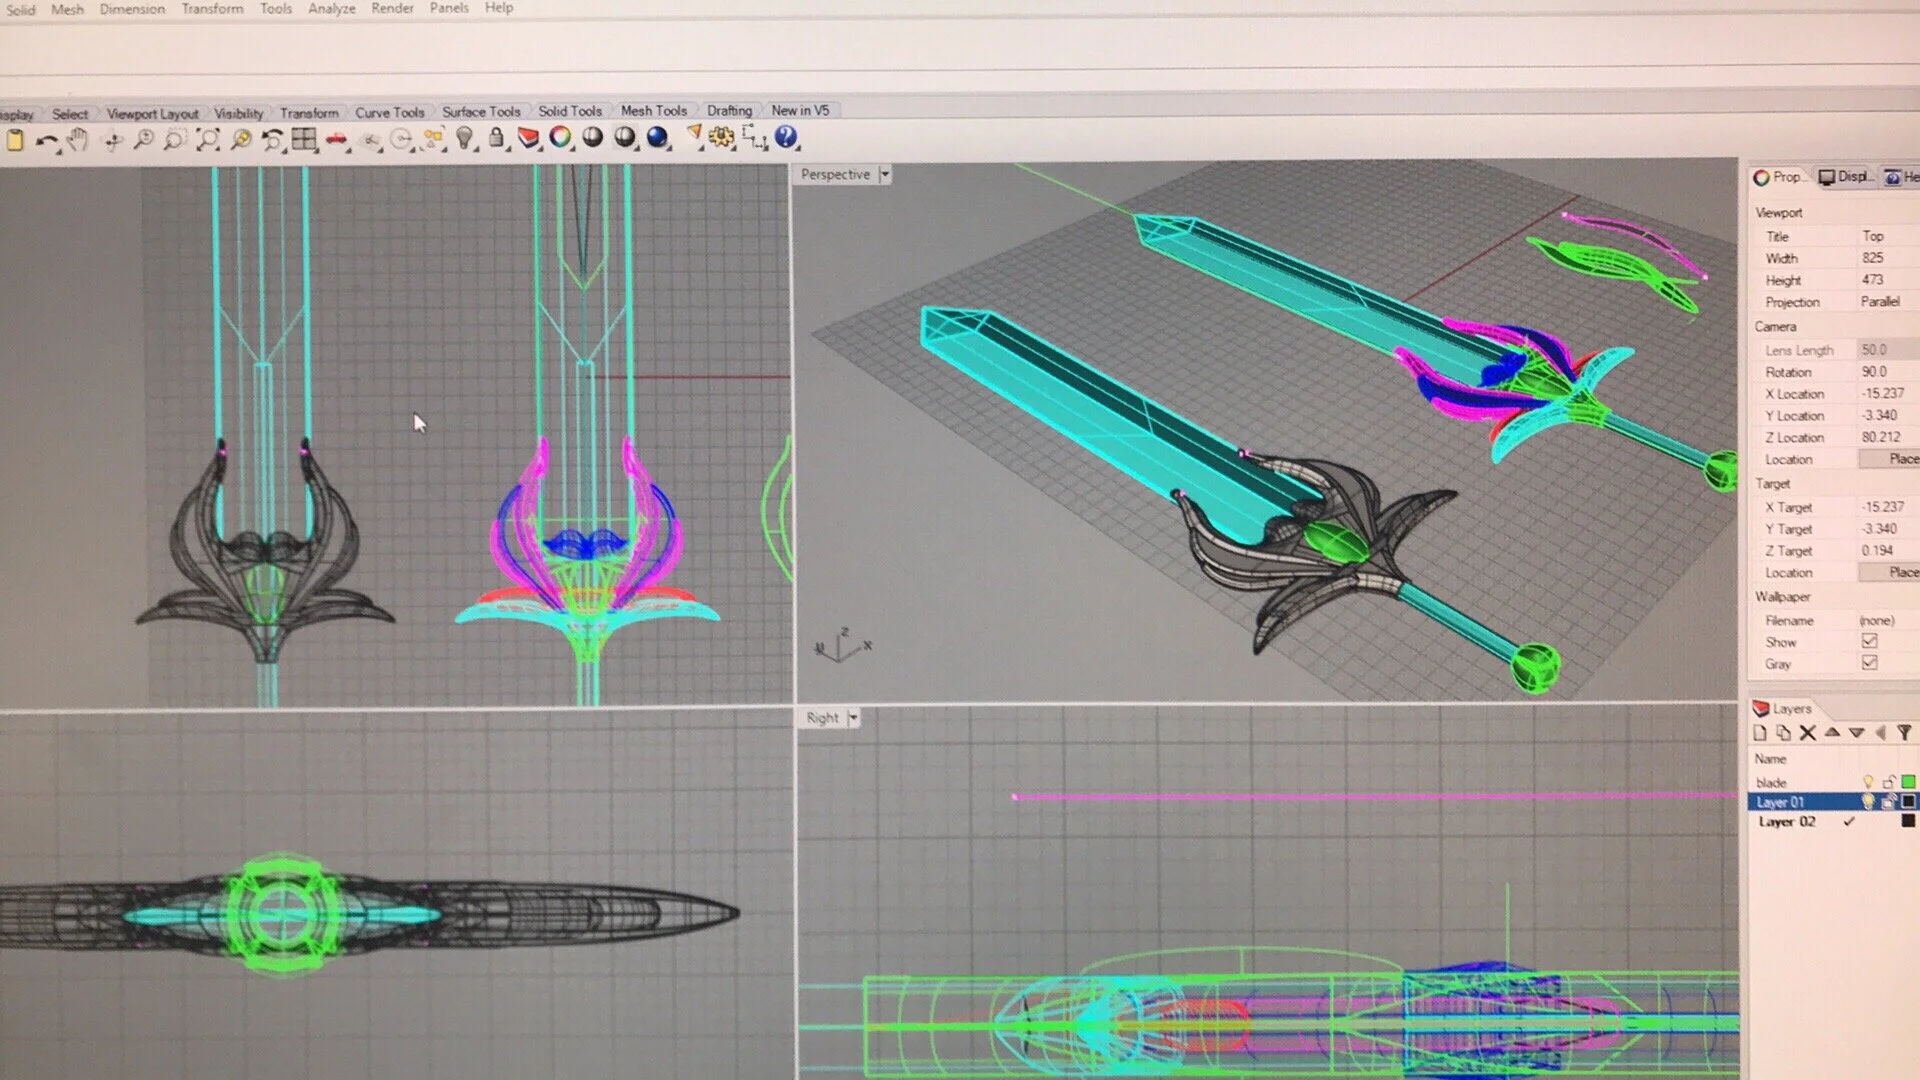Click the padlock Lock objects icon
The height and width of the screenshot is (1080, 1920).
coord(496,139)
